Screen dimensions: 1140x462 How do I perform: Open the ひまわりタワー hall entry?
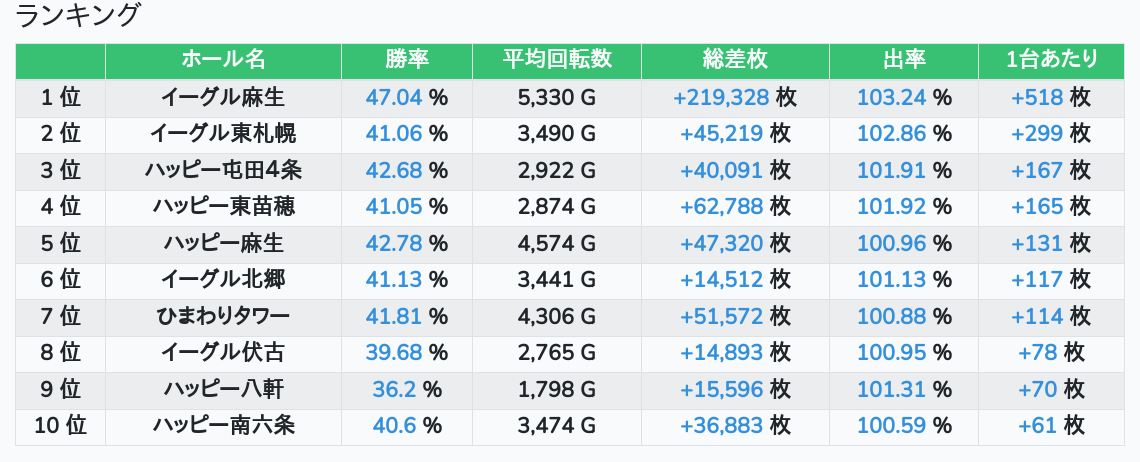[223, 317]
